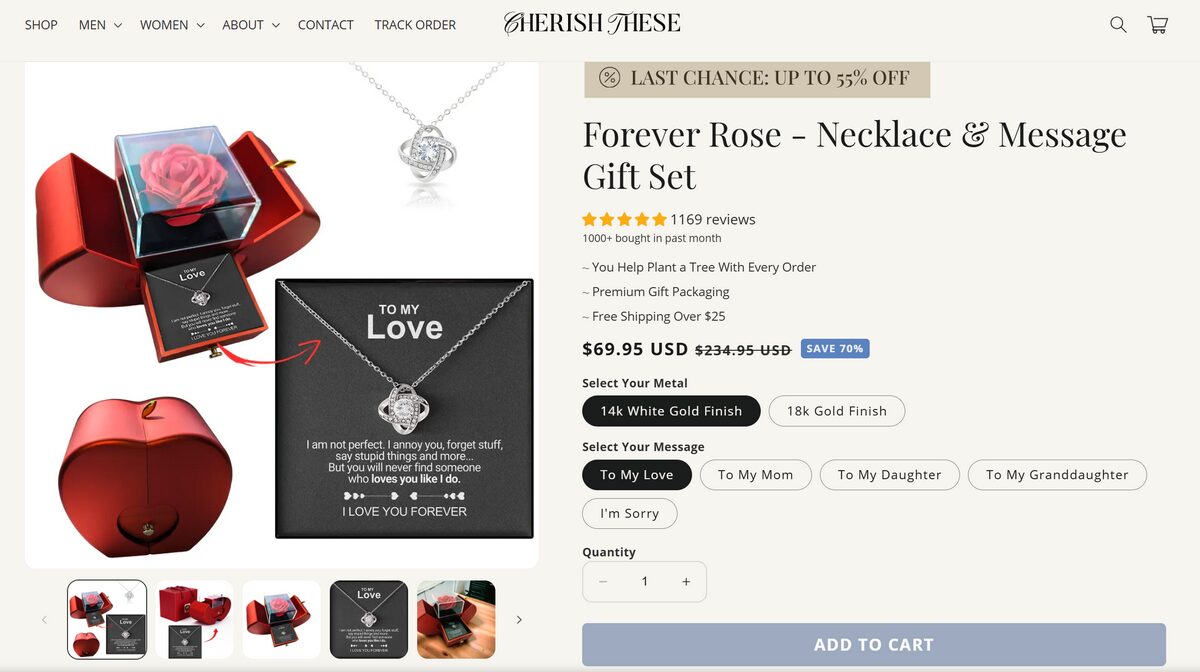Select the red apple box thumbnail
The width and height of the screenshot is (1200, 672).
194,620
